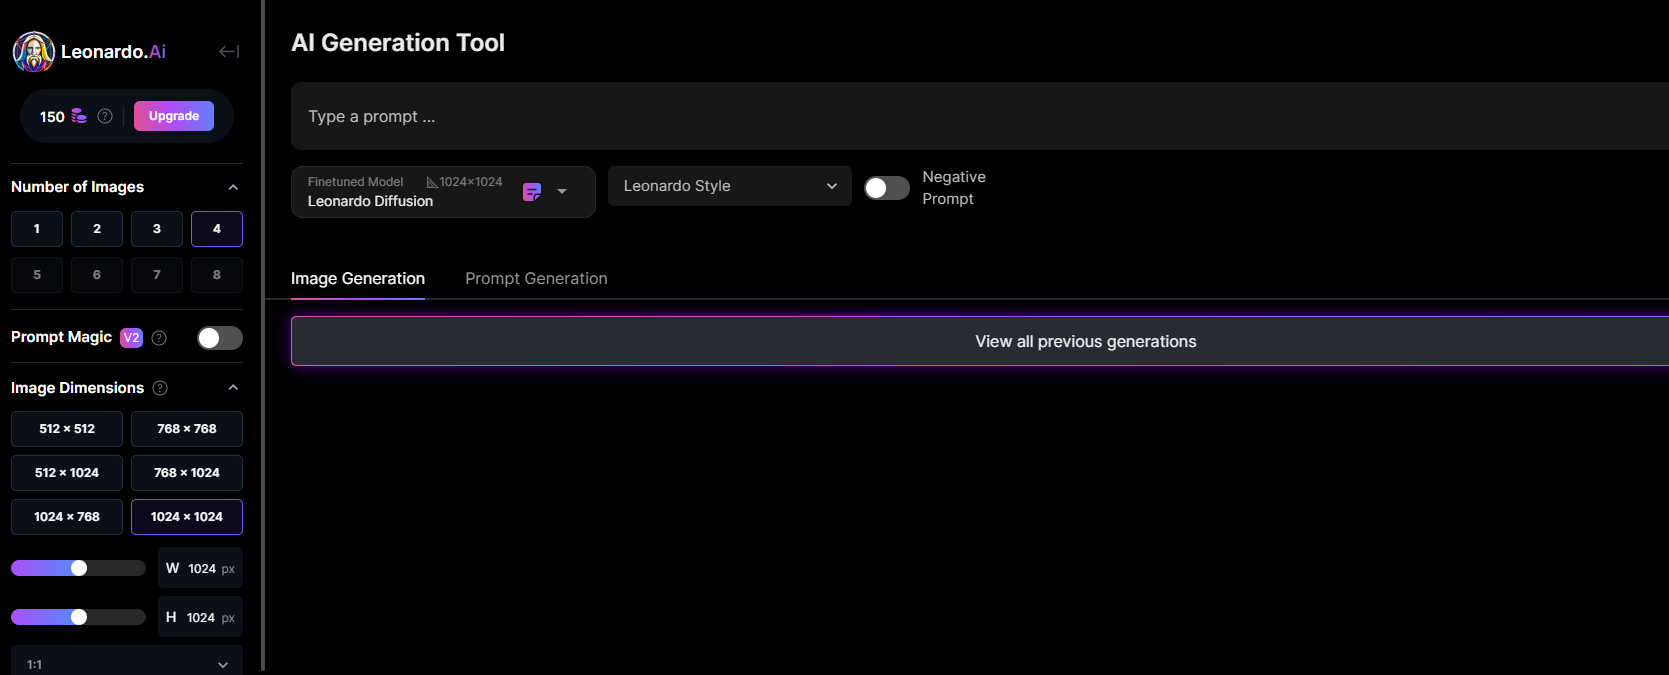The width and height of the screenshot is (1669, 675).
Task: Turn on the Negative Prompt switch
Action: point(886,188)
